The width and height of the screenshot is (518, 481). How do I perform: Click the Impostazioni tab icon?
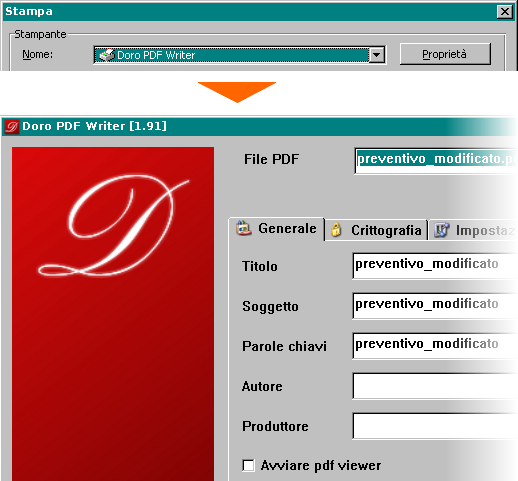pyautogui.click(x=442, y=230)
